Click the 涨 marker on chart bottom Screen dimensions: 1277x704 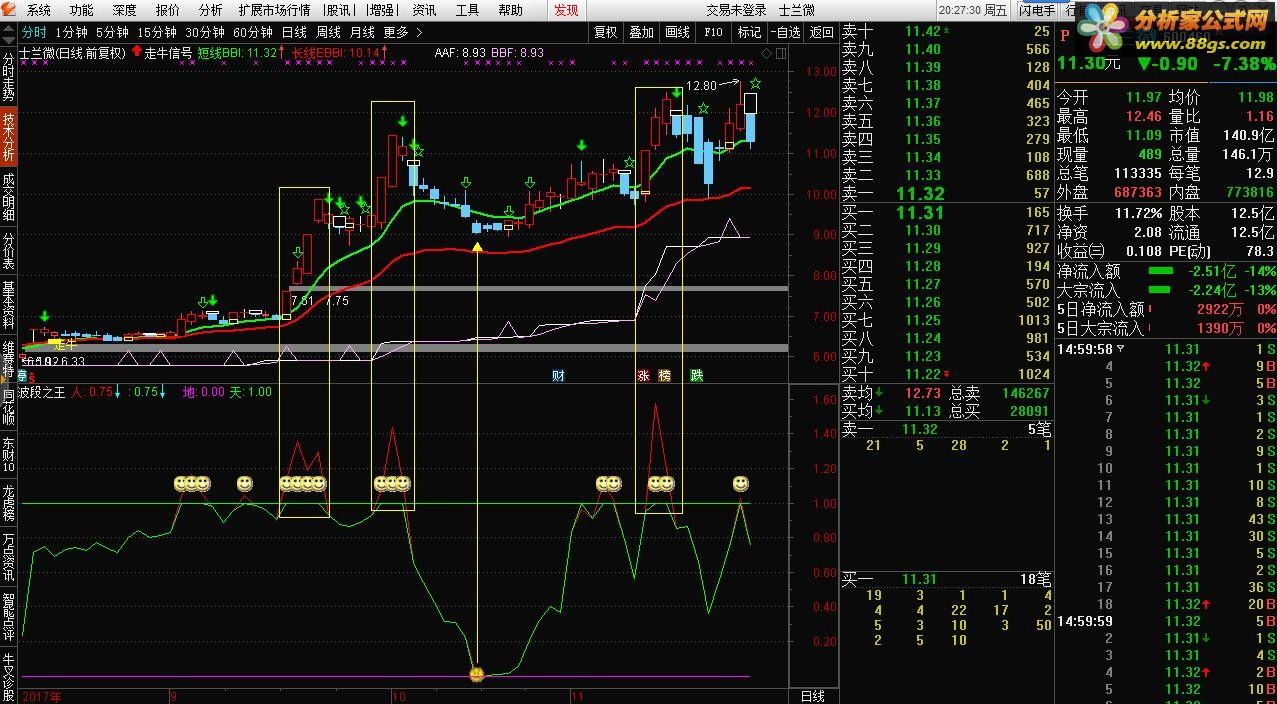coord(643,376)
